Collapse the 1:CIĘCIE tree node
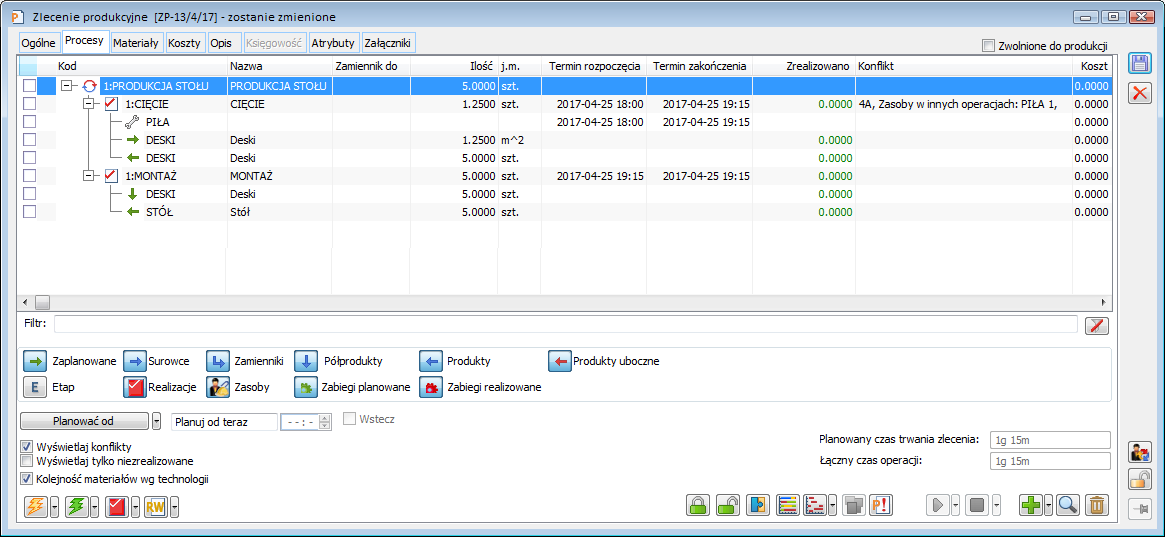This screenshot has width=1168, height=538. click(89, 104)
